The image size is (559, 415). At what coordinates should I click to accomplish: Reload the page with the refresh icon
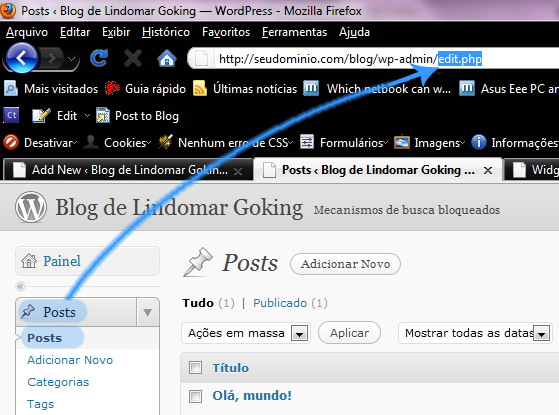pos(99,58)
